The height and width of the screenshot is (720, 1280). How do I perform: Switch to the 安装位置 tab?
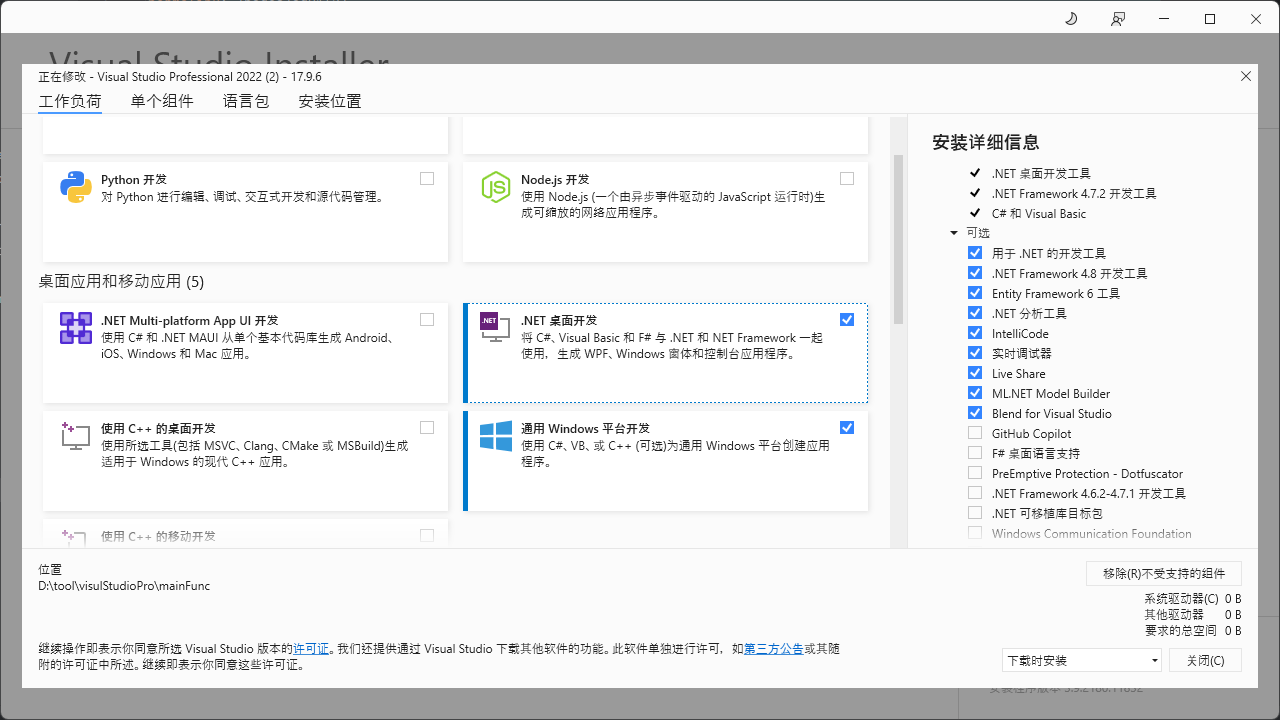pos(330,101)
